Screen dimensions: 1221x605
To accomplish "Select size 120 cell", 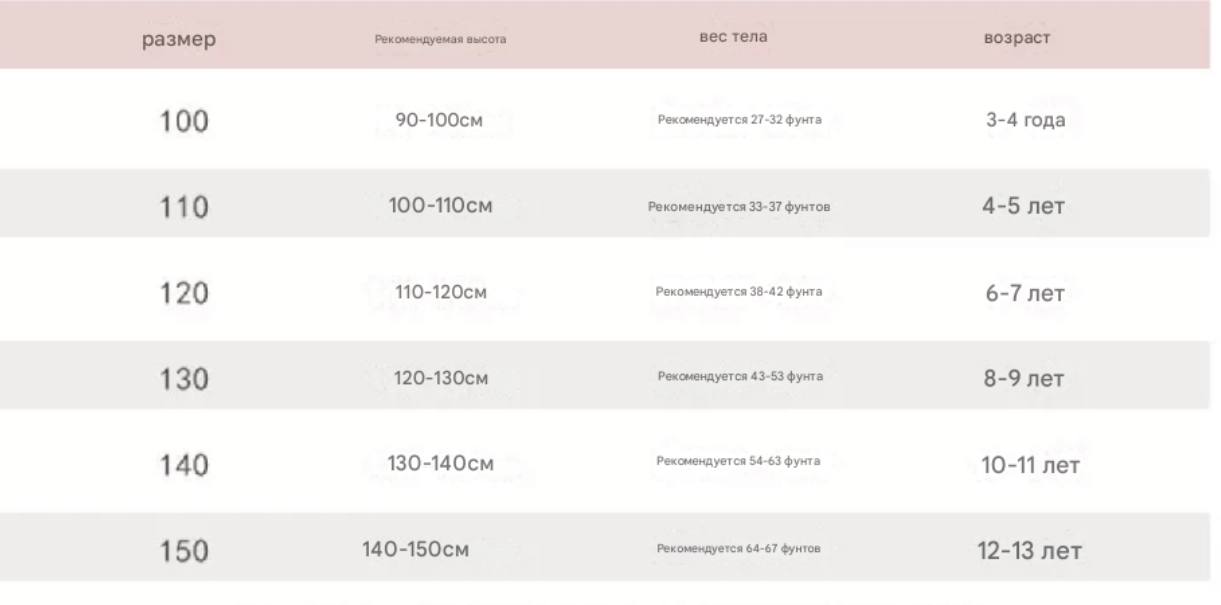I will (x=185, y=294).
